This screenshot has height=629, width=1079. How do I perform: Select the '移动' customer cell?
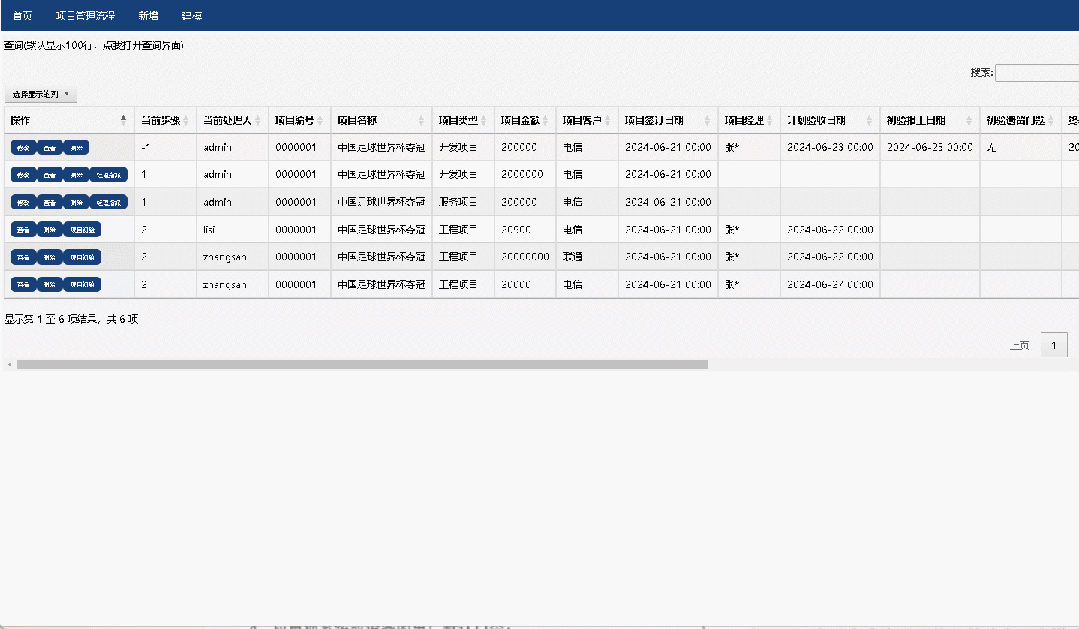tap(587, 257)
